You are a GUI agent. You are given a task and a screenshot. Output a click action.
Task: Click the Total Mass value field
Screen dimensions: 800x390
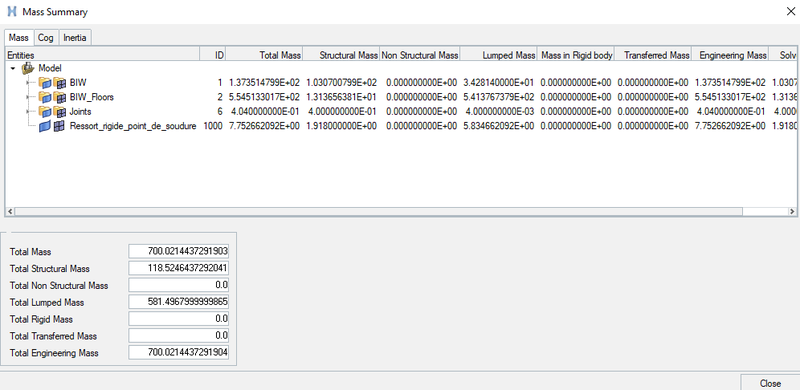click(179, 252)
